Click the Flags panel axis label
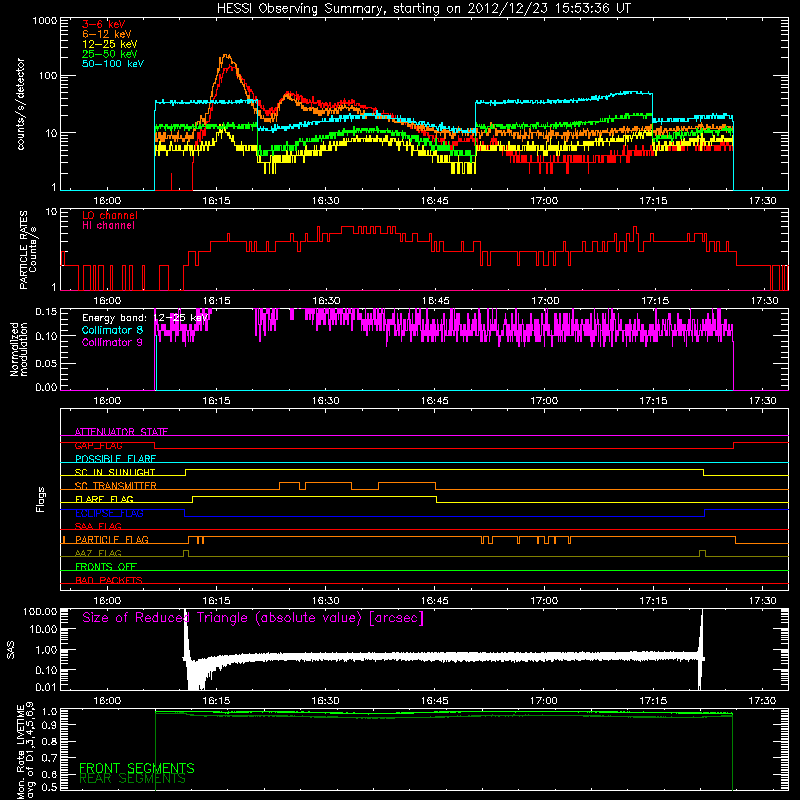The width and height of the screenshot is (800, 800). pyautogui.click(x=41, y=499)
